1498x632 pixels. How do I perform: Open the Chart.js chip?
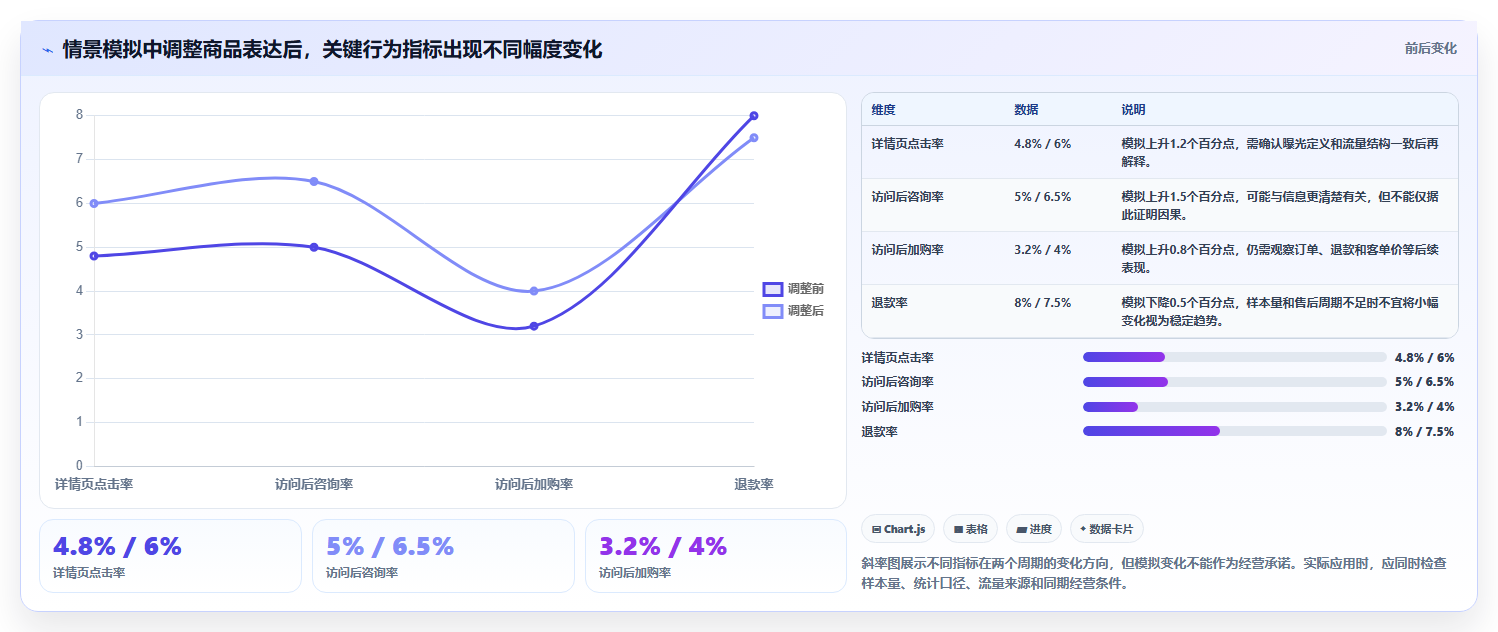point(898,529)
